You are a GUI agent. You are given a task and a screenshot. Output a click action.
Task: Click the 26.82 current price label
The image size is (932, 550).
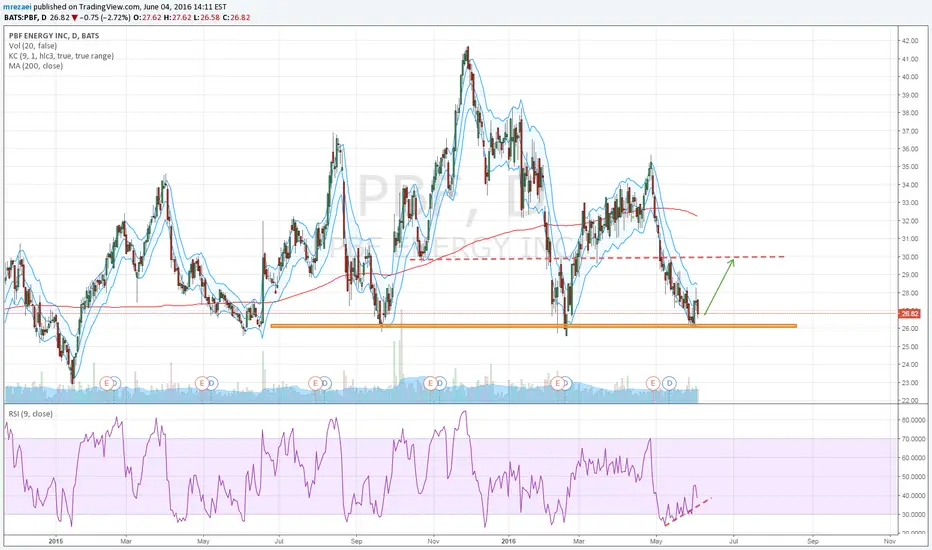909,313
